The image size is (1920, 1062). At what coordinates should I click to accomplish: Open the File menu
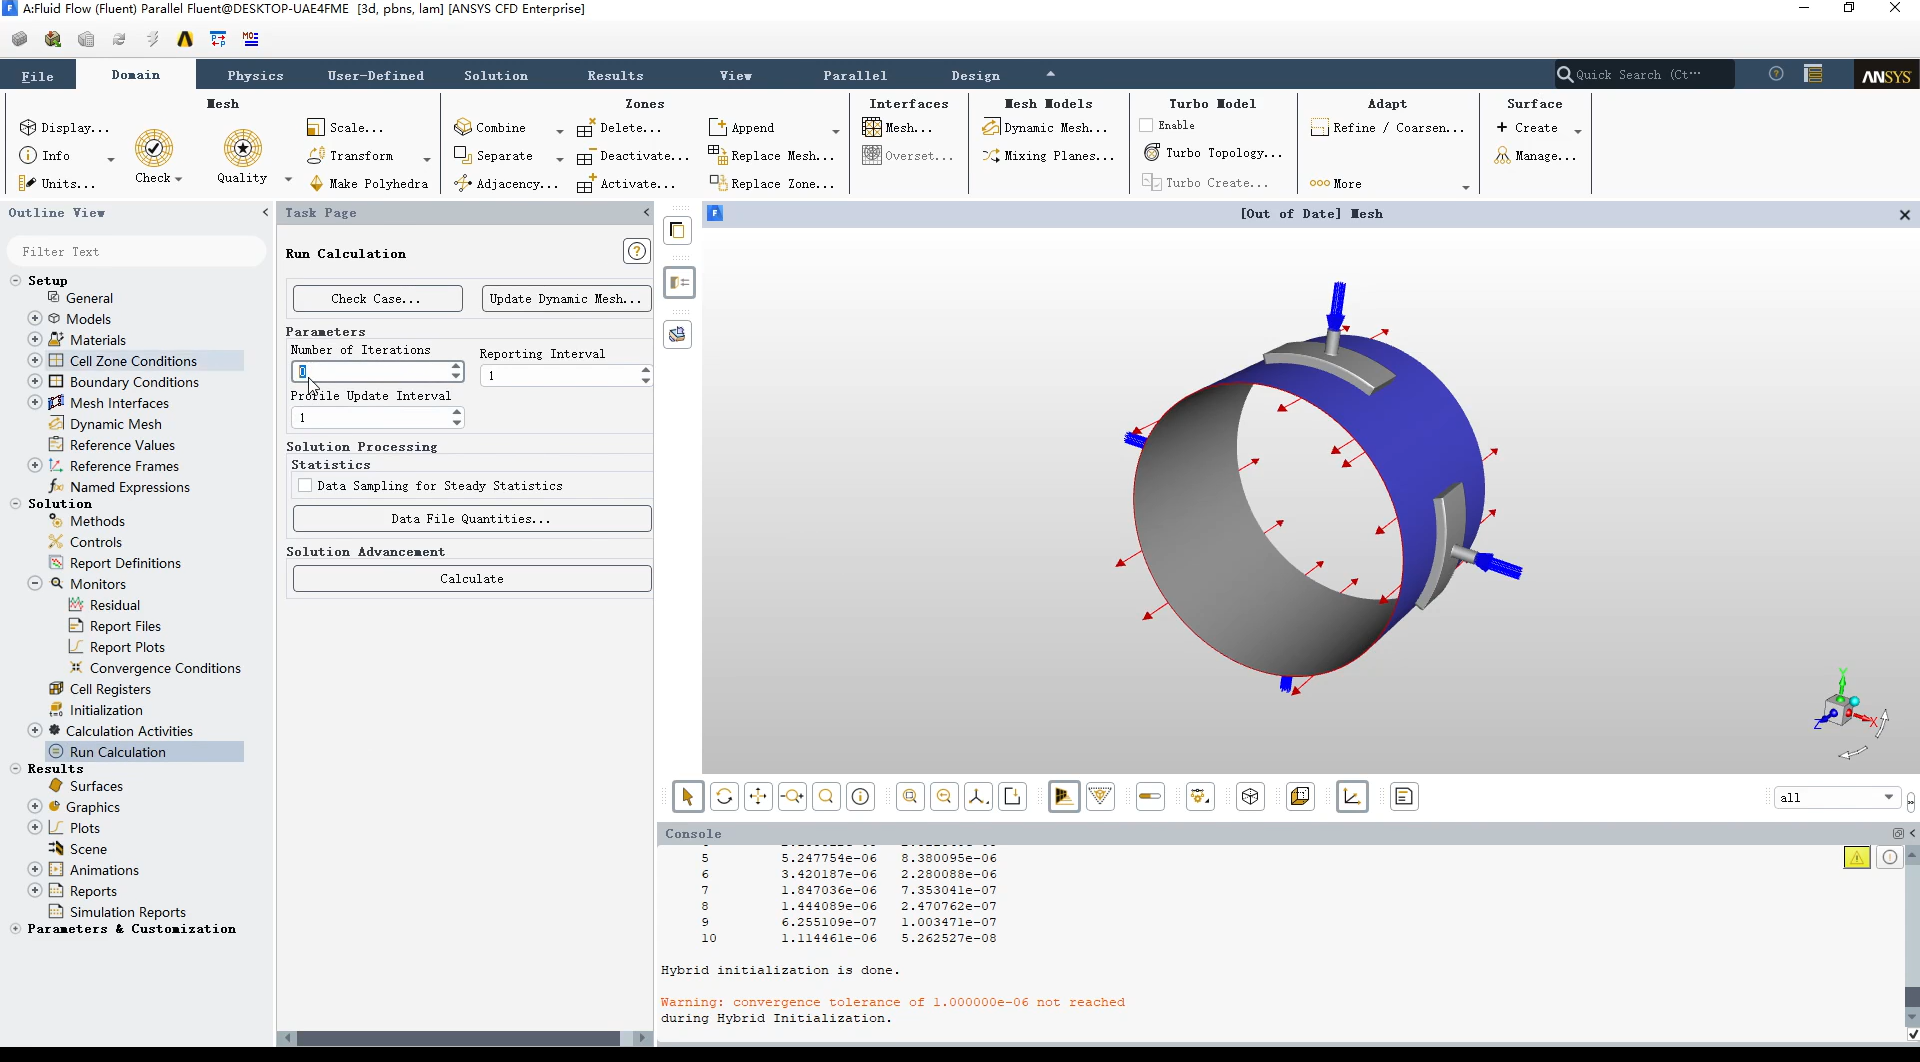(x=38, y=76)
